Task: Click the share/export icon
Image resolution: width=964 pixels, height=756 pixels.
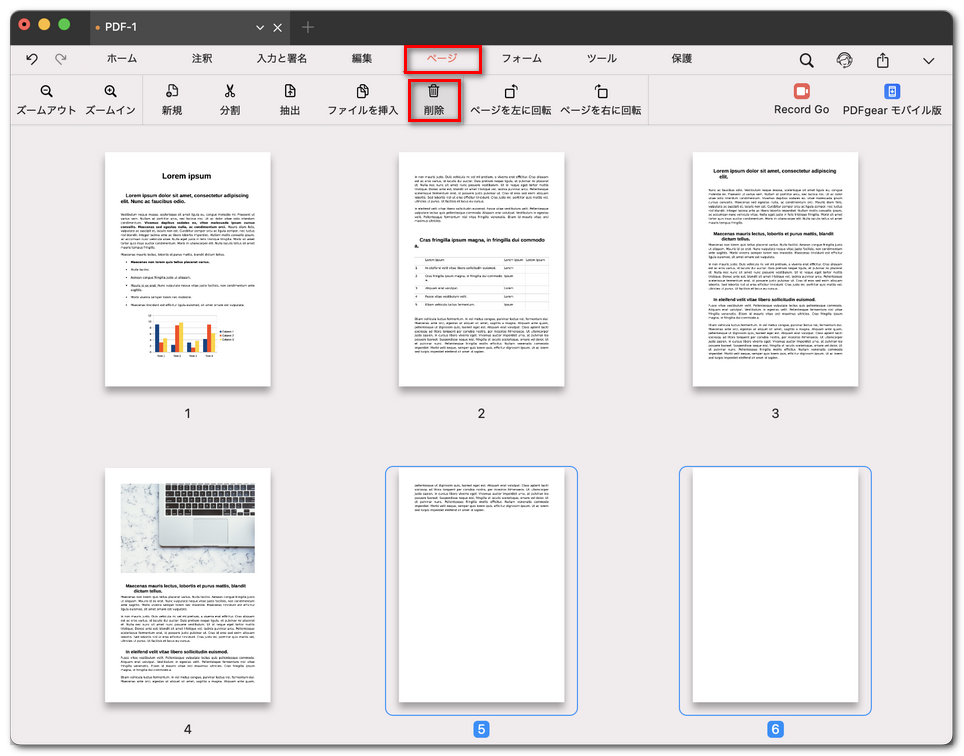Action: coord(883,60)
